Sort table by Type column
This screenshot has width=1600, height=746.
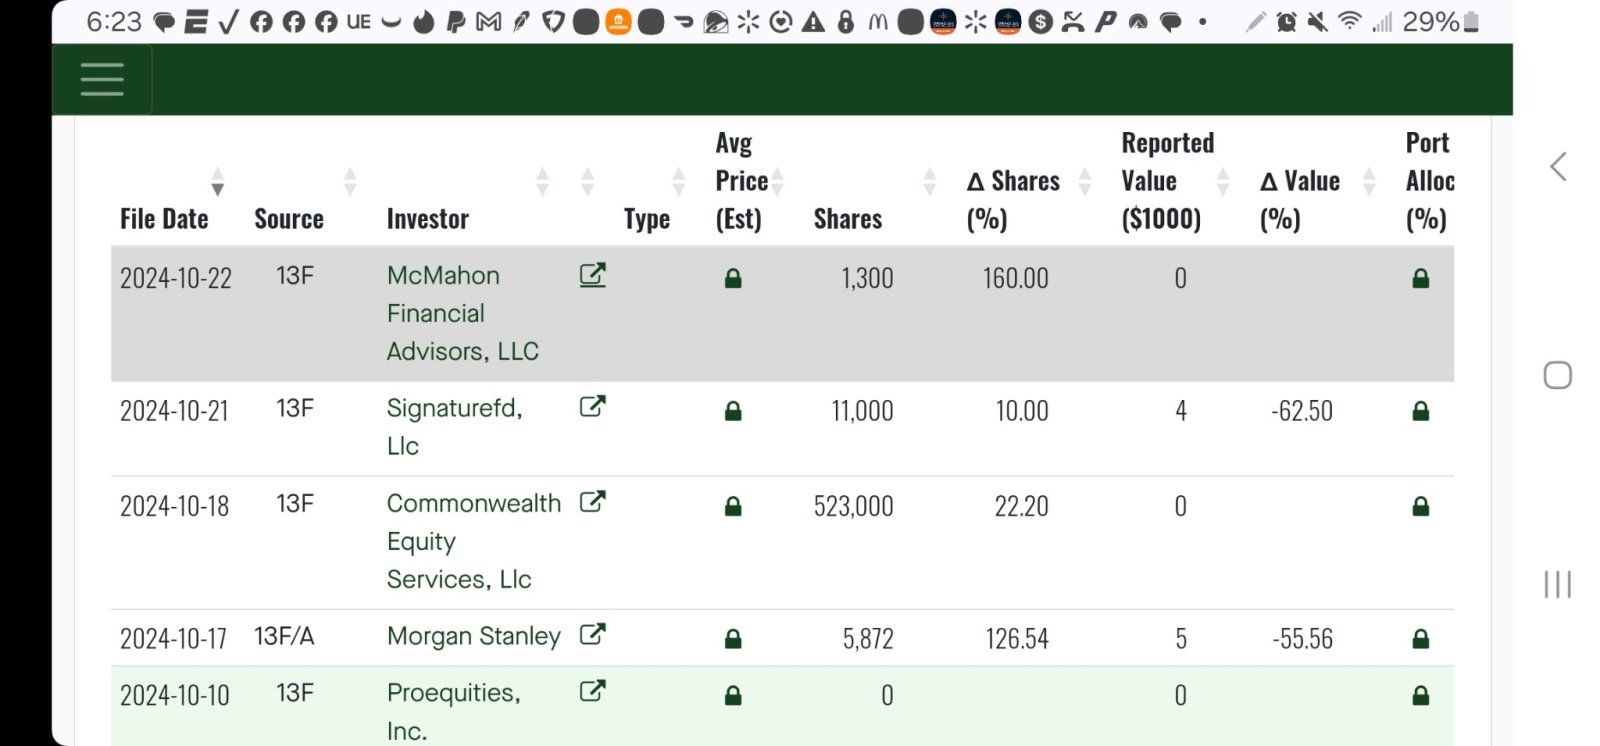(x=679, y=181)
